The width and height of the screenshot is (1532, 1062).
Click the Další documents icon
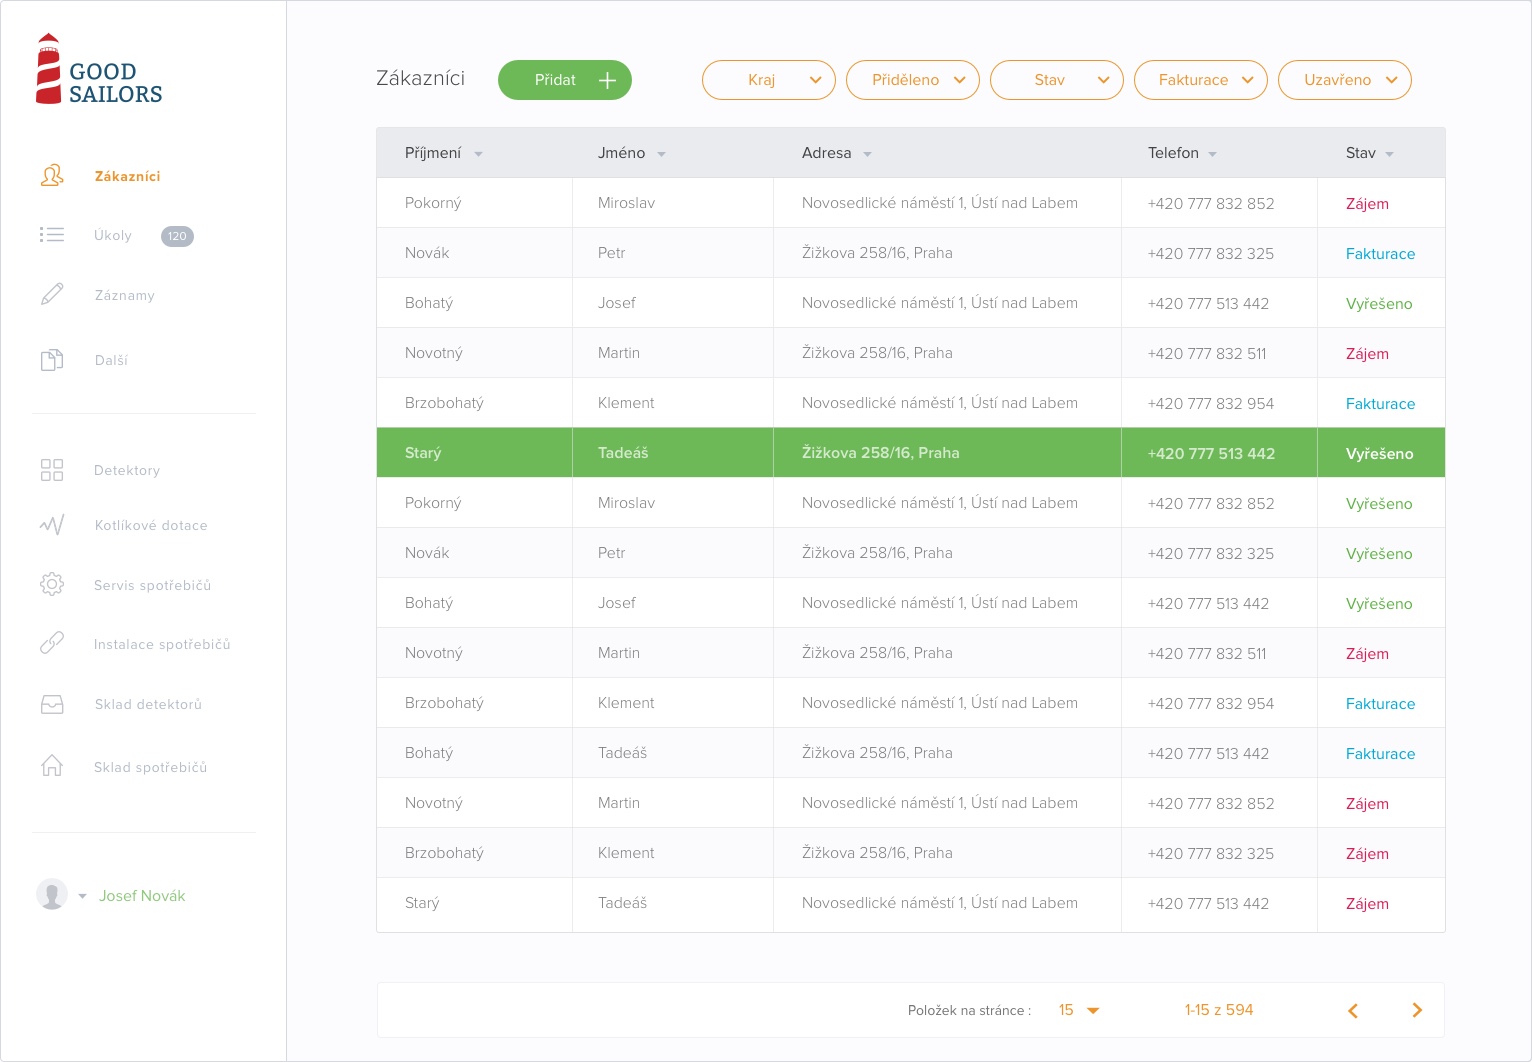pyautogui.click(x=52, y=360)
